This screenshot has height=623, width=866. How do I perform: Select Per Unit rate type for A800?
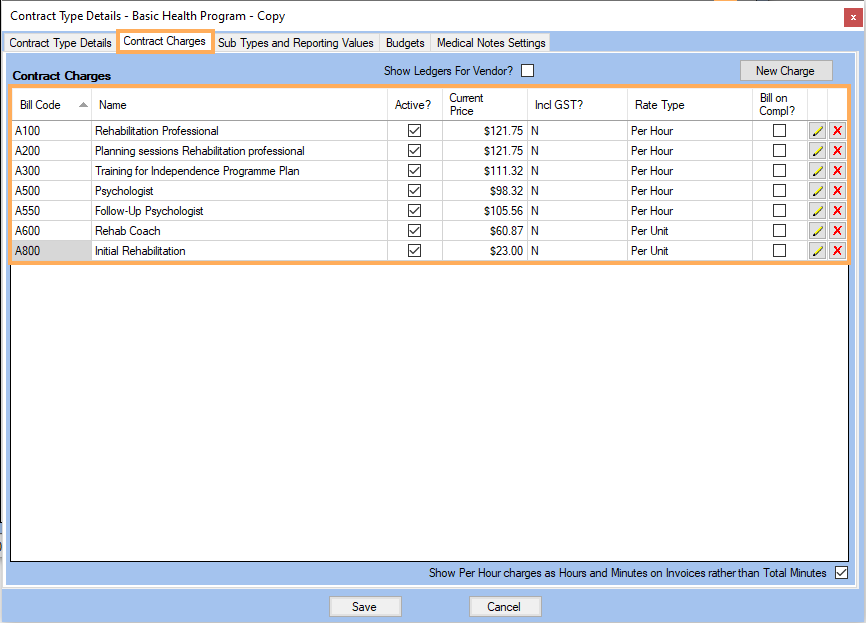click(x=690, y=251)
